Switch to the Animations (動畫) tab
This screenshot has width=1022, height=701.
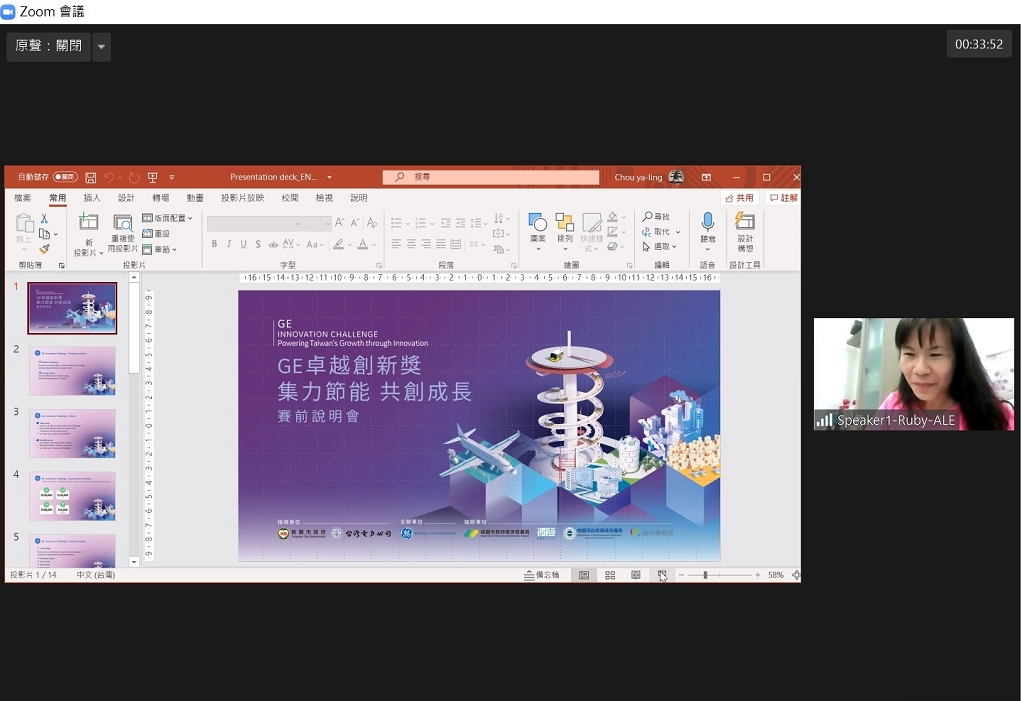point(196,198)
